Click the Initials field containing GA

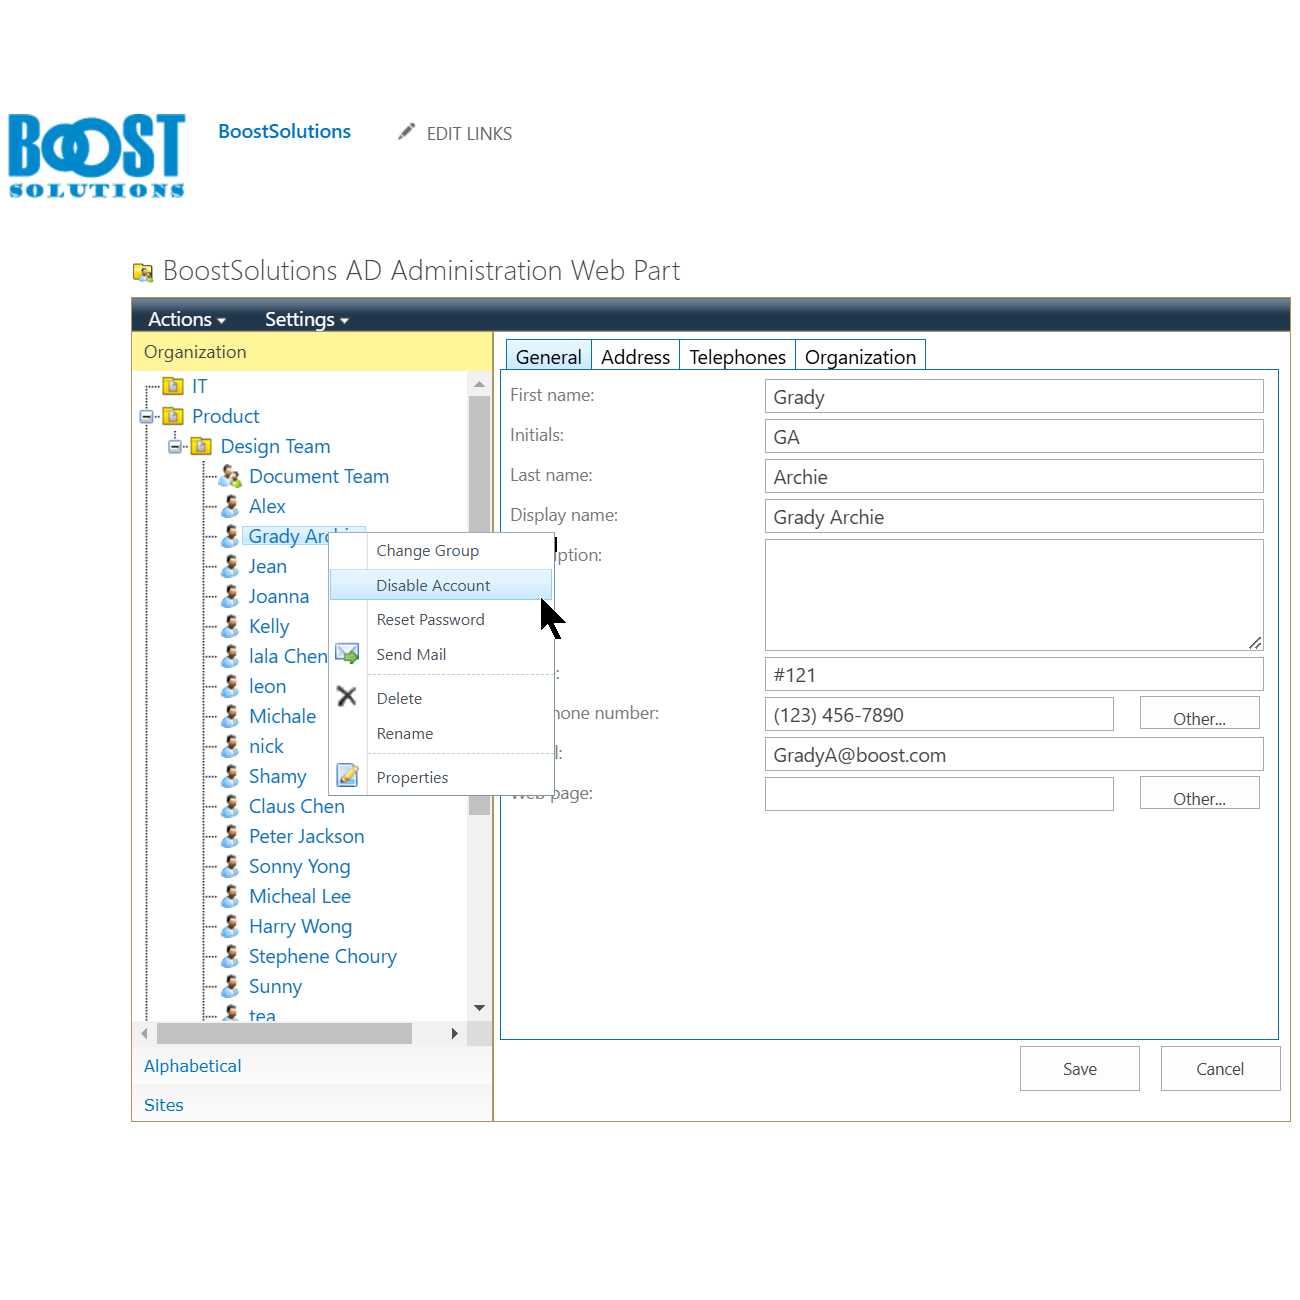coord(1014,436)
